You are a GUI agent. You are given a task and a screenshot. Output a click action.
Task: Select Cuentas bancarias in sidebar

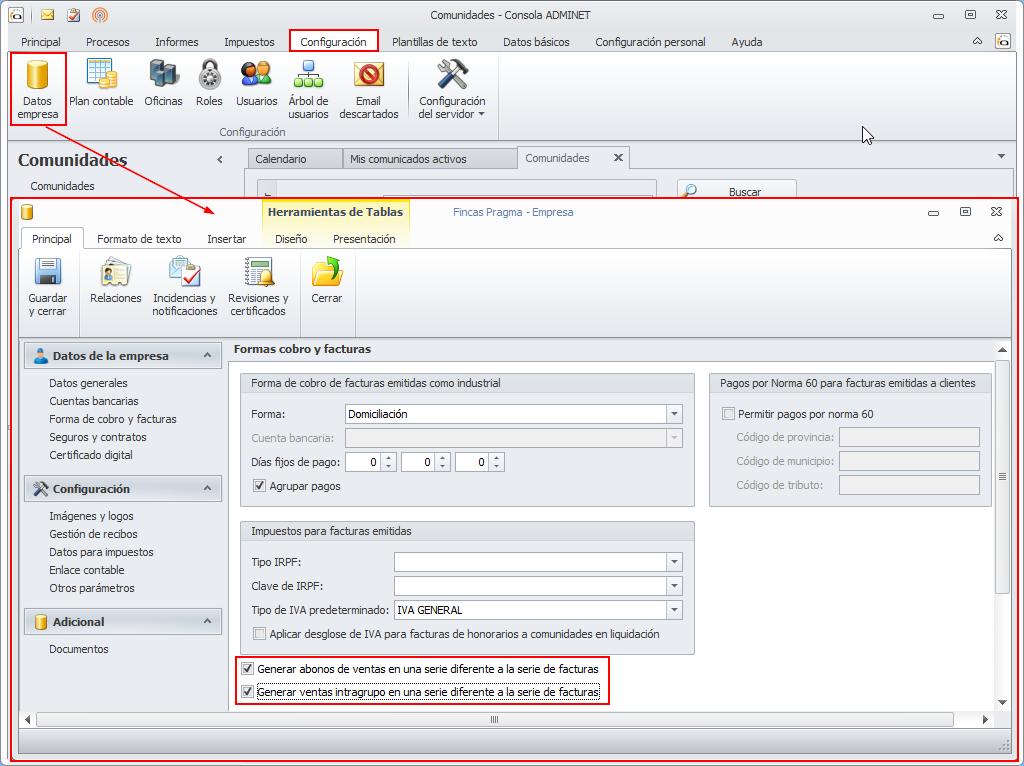pyautogui.click(x=94, y=401)
